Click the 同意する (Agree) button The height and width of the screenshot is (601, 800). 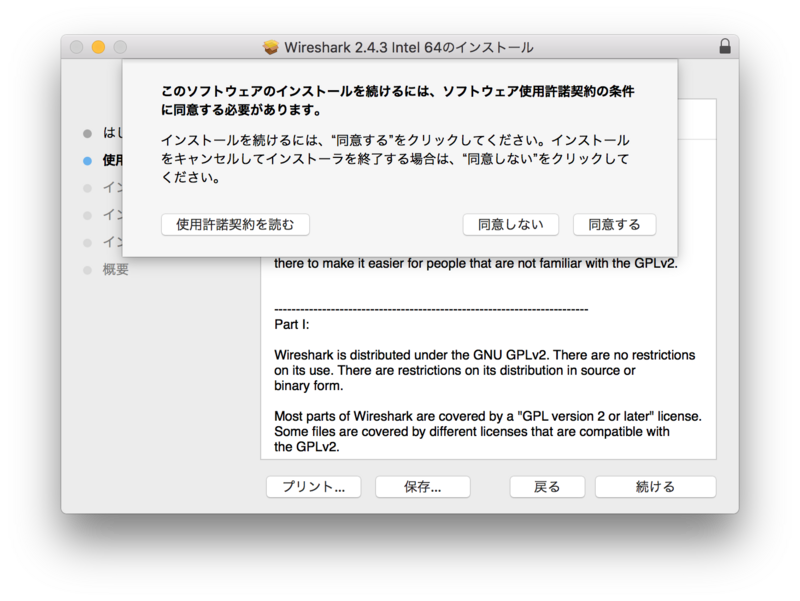[x=614, y=224]
